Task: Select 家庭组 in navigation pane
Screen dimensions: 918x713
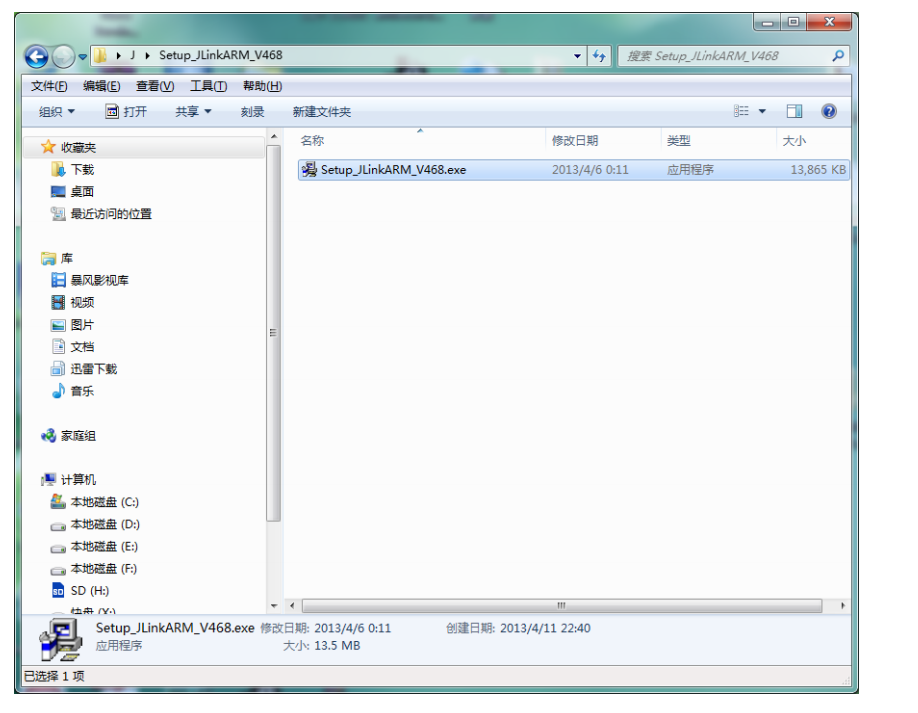Action: (78, 436)
